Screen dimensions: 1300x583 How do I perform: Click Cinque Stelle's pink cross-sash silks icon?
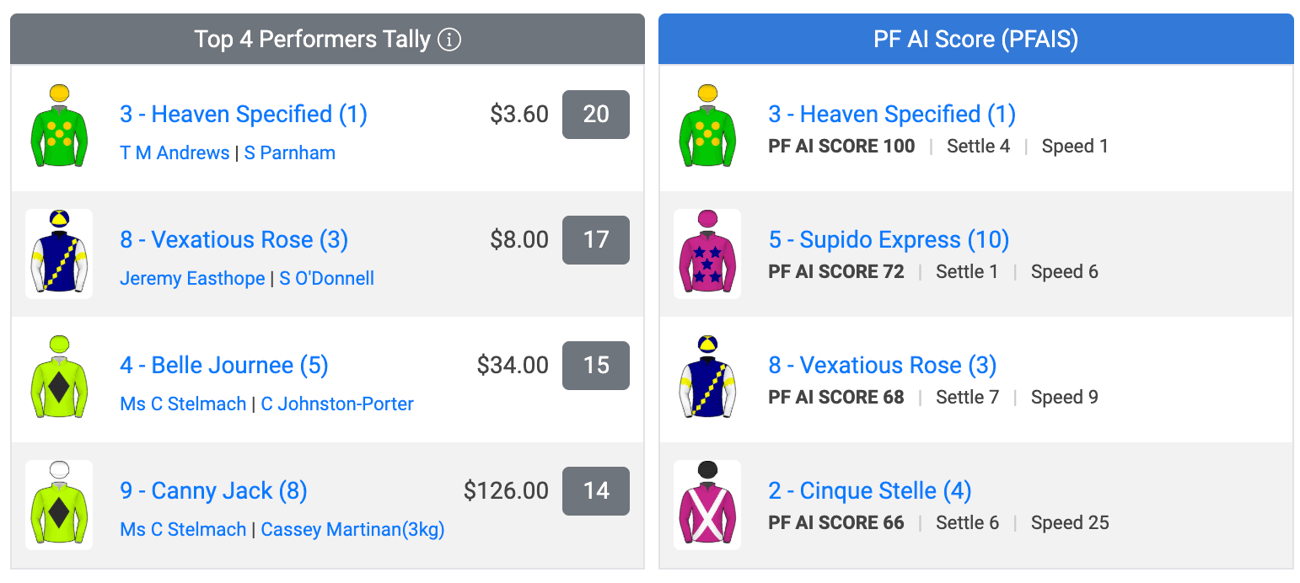pos(707,505)
